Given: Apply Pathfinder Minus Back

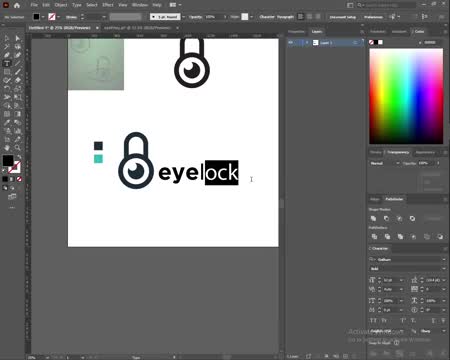Looking at the screenshot, I should [440, 237].
